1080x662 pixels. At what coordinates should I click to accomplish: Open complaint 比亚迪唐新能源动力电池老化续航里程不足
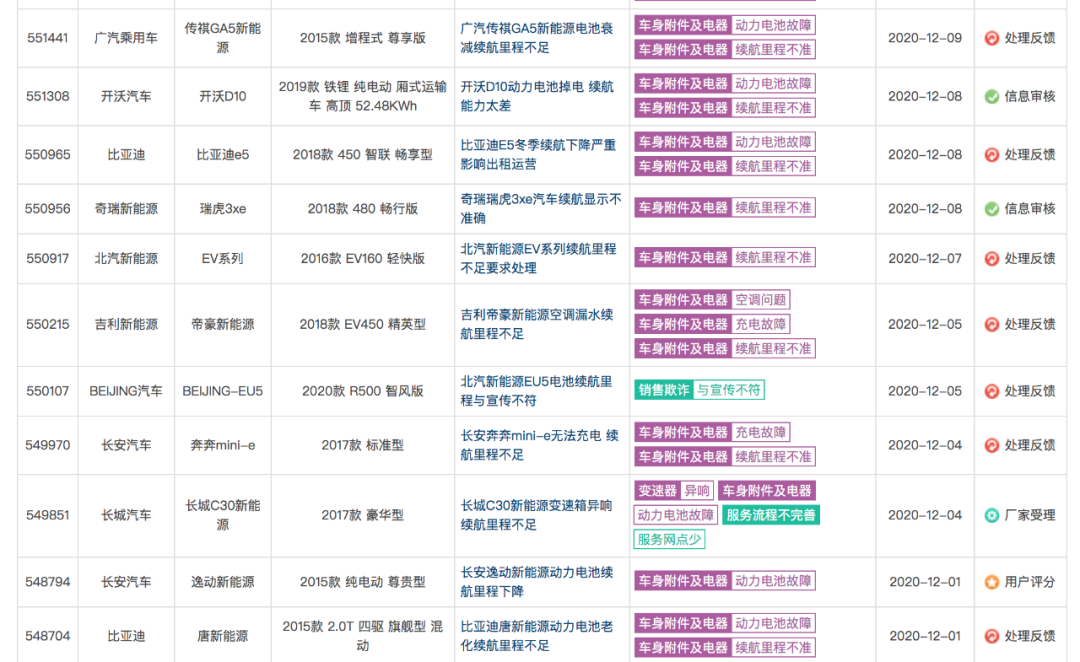pos(537,636)
